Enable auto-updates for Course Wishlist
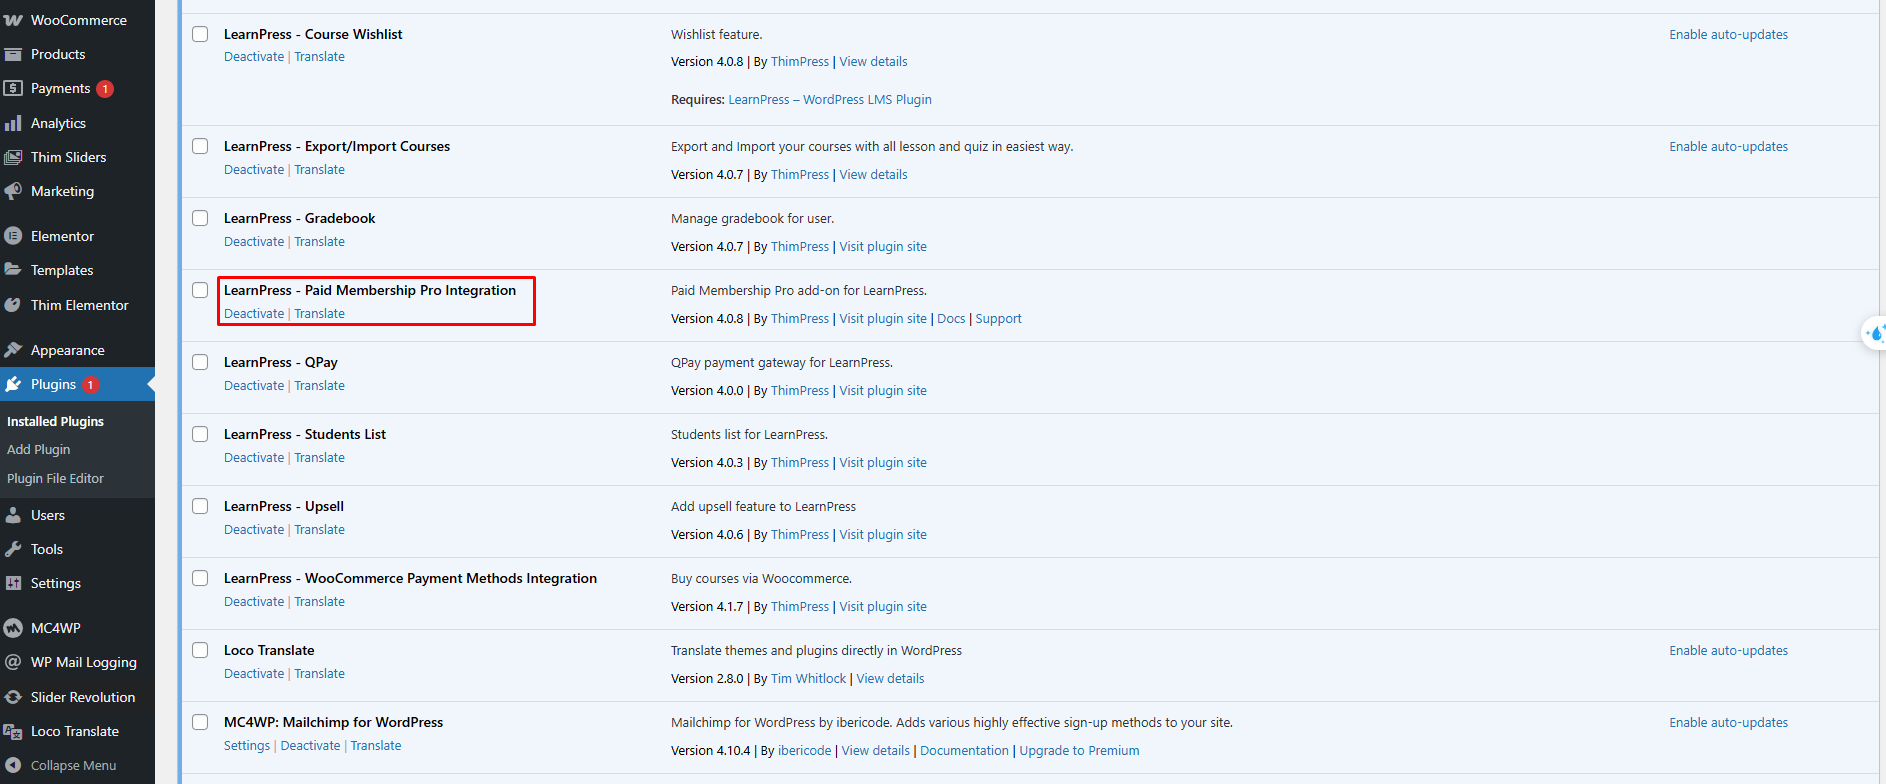 tap(1728, 34)
